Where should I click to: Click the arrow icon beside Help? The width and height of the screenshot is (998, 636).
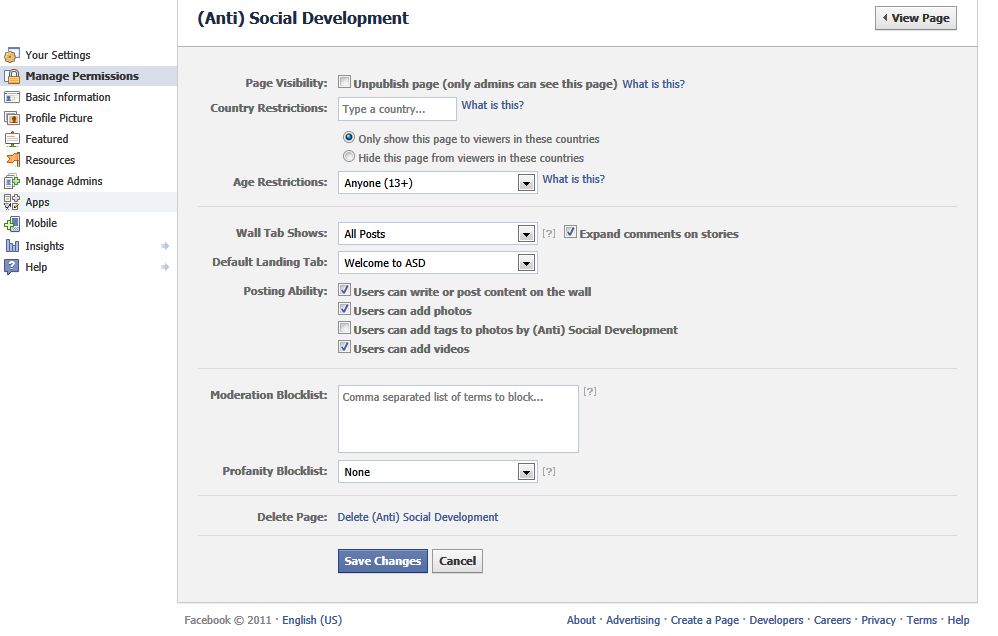coord(165,267)
